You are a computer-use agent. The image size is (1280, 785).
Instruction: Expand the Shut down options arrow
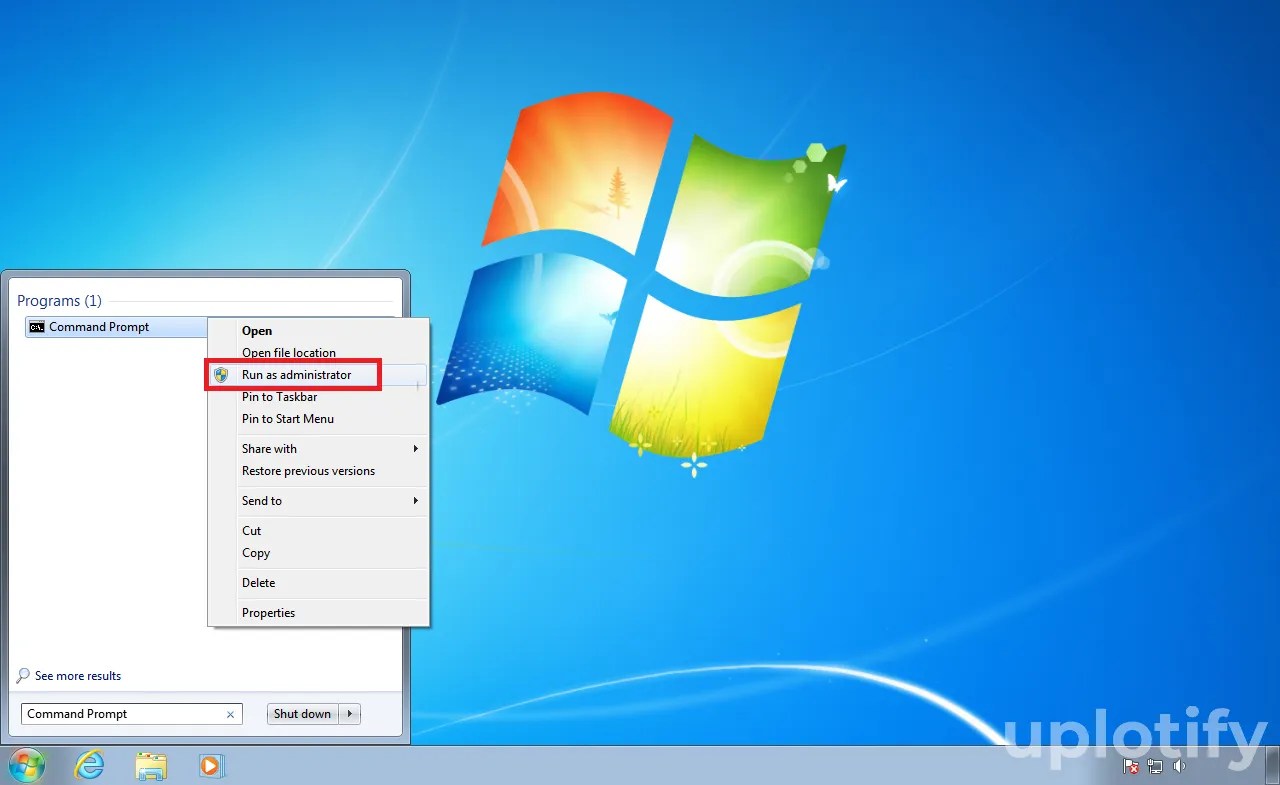click(x=350, y=713)
